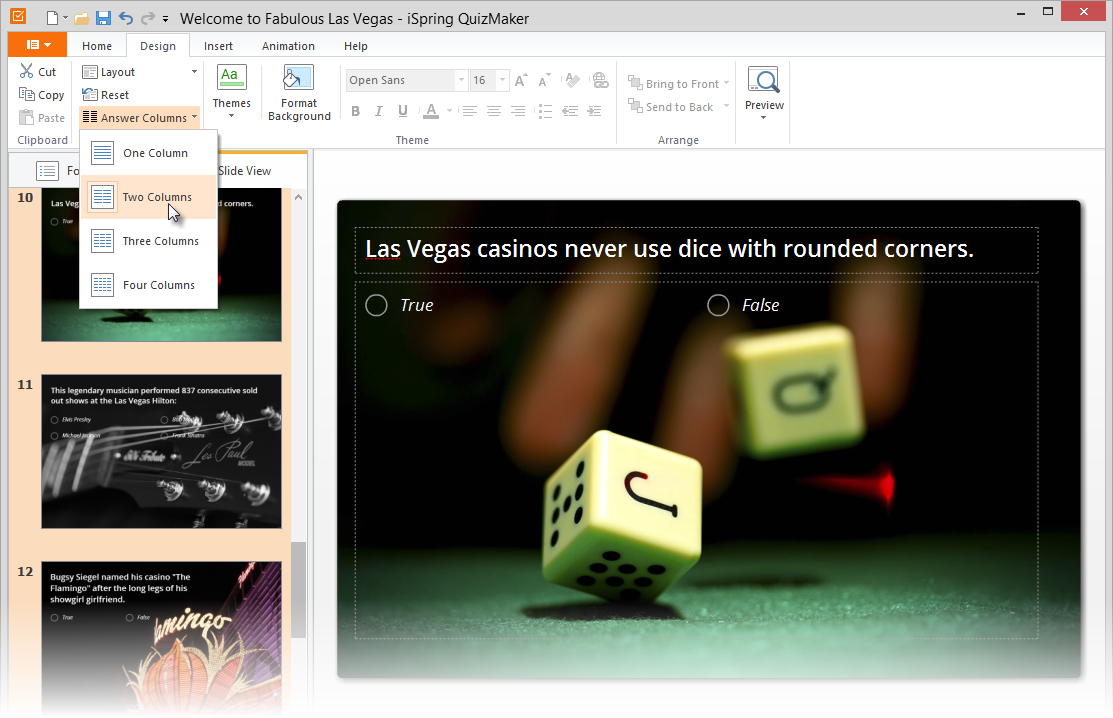Switch to the Animation tab
The height and width of the screenshot is (718, 1113).
click(288, 46)
